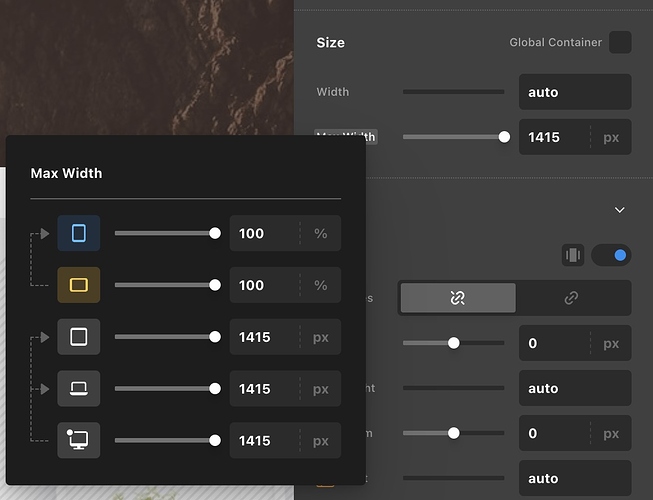Viewport: 653px width, 500px height.
Task: Click the Width label in Size panel
Action: [333, 92]
